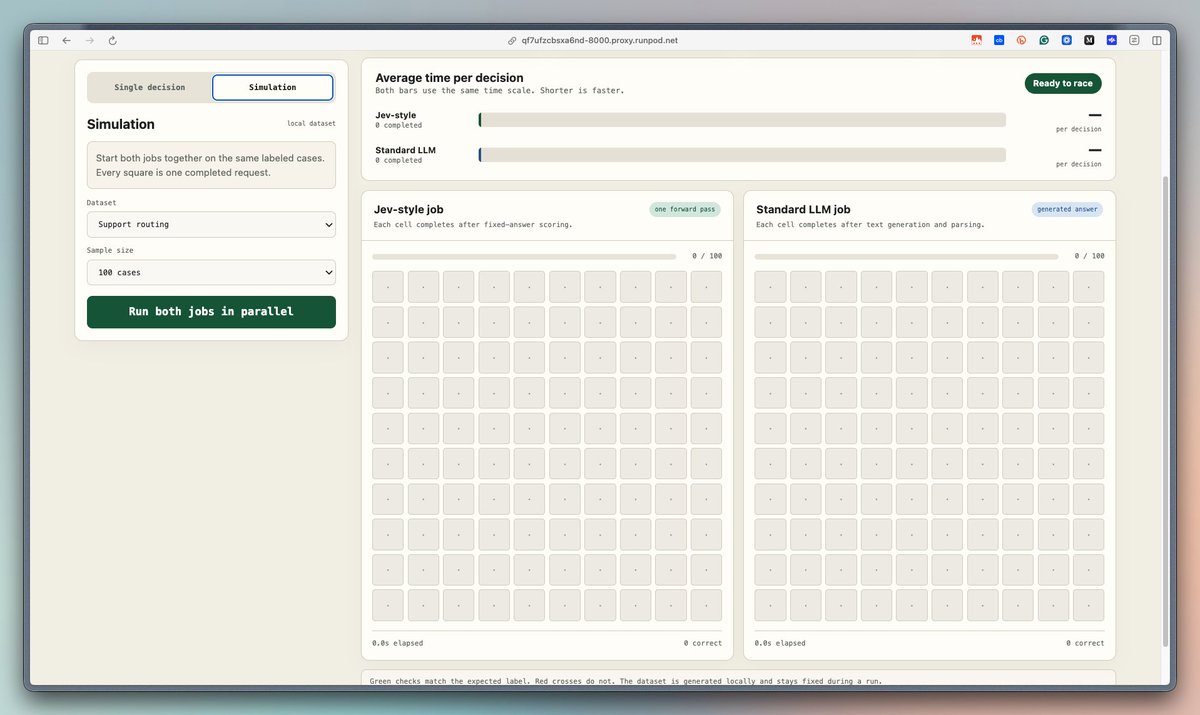This screenshot has height=715, width=1200.
Task: Open the green "G" Grammarly extension
Action: 1044,40
